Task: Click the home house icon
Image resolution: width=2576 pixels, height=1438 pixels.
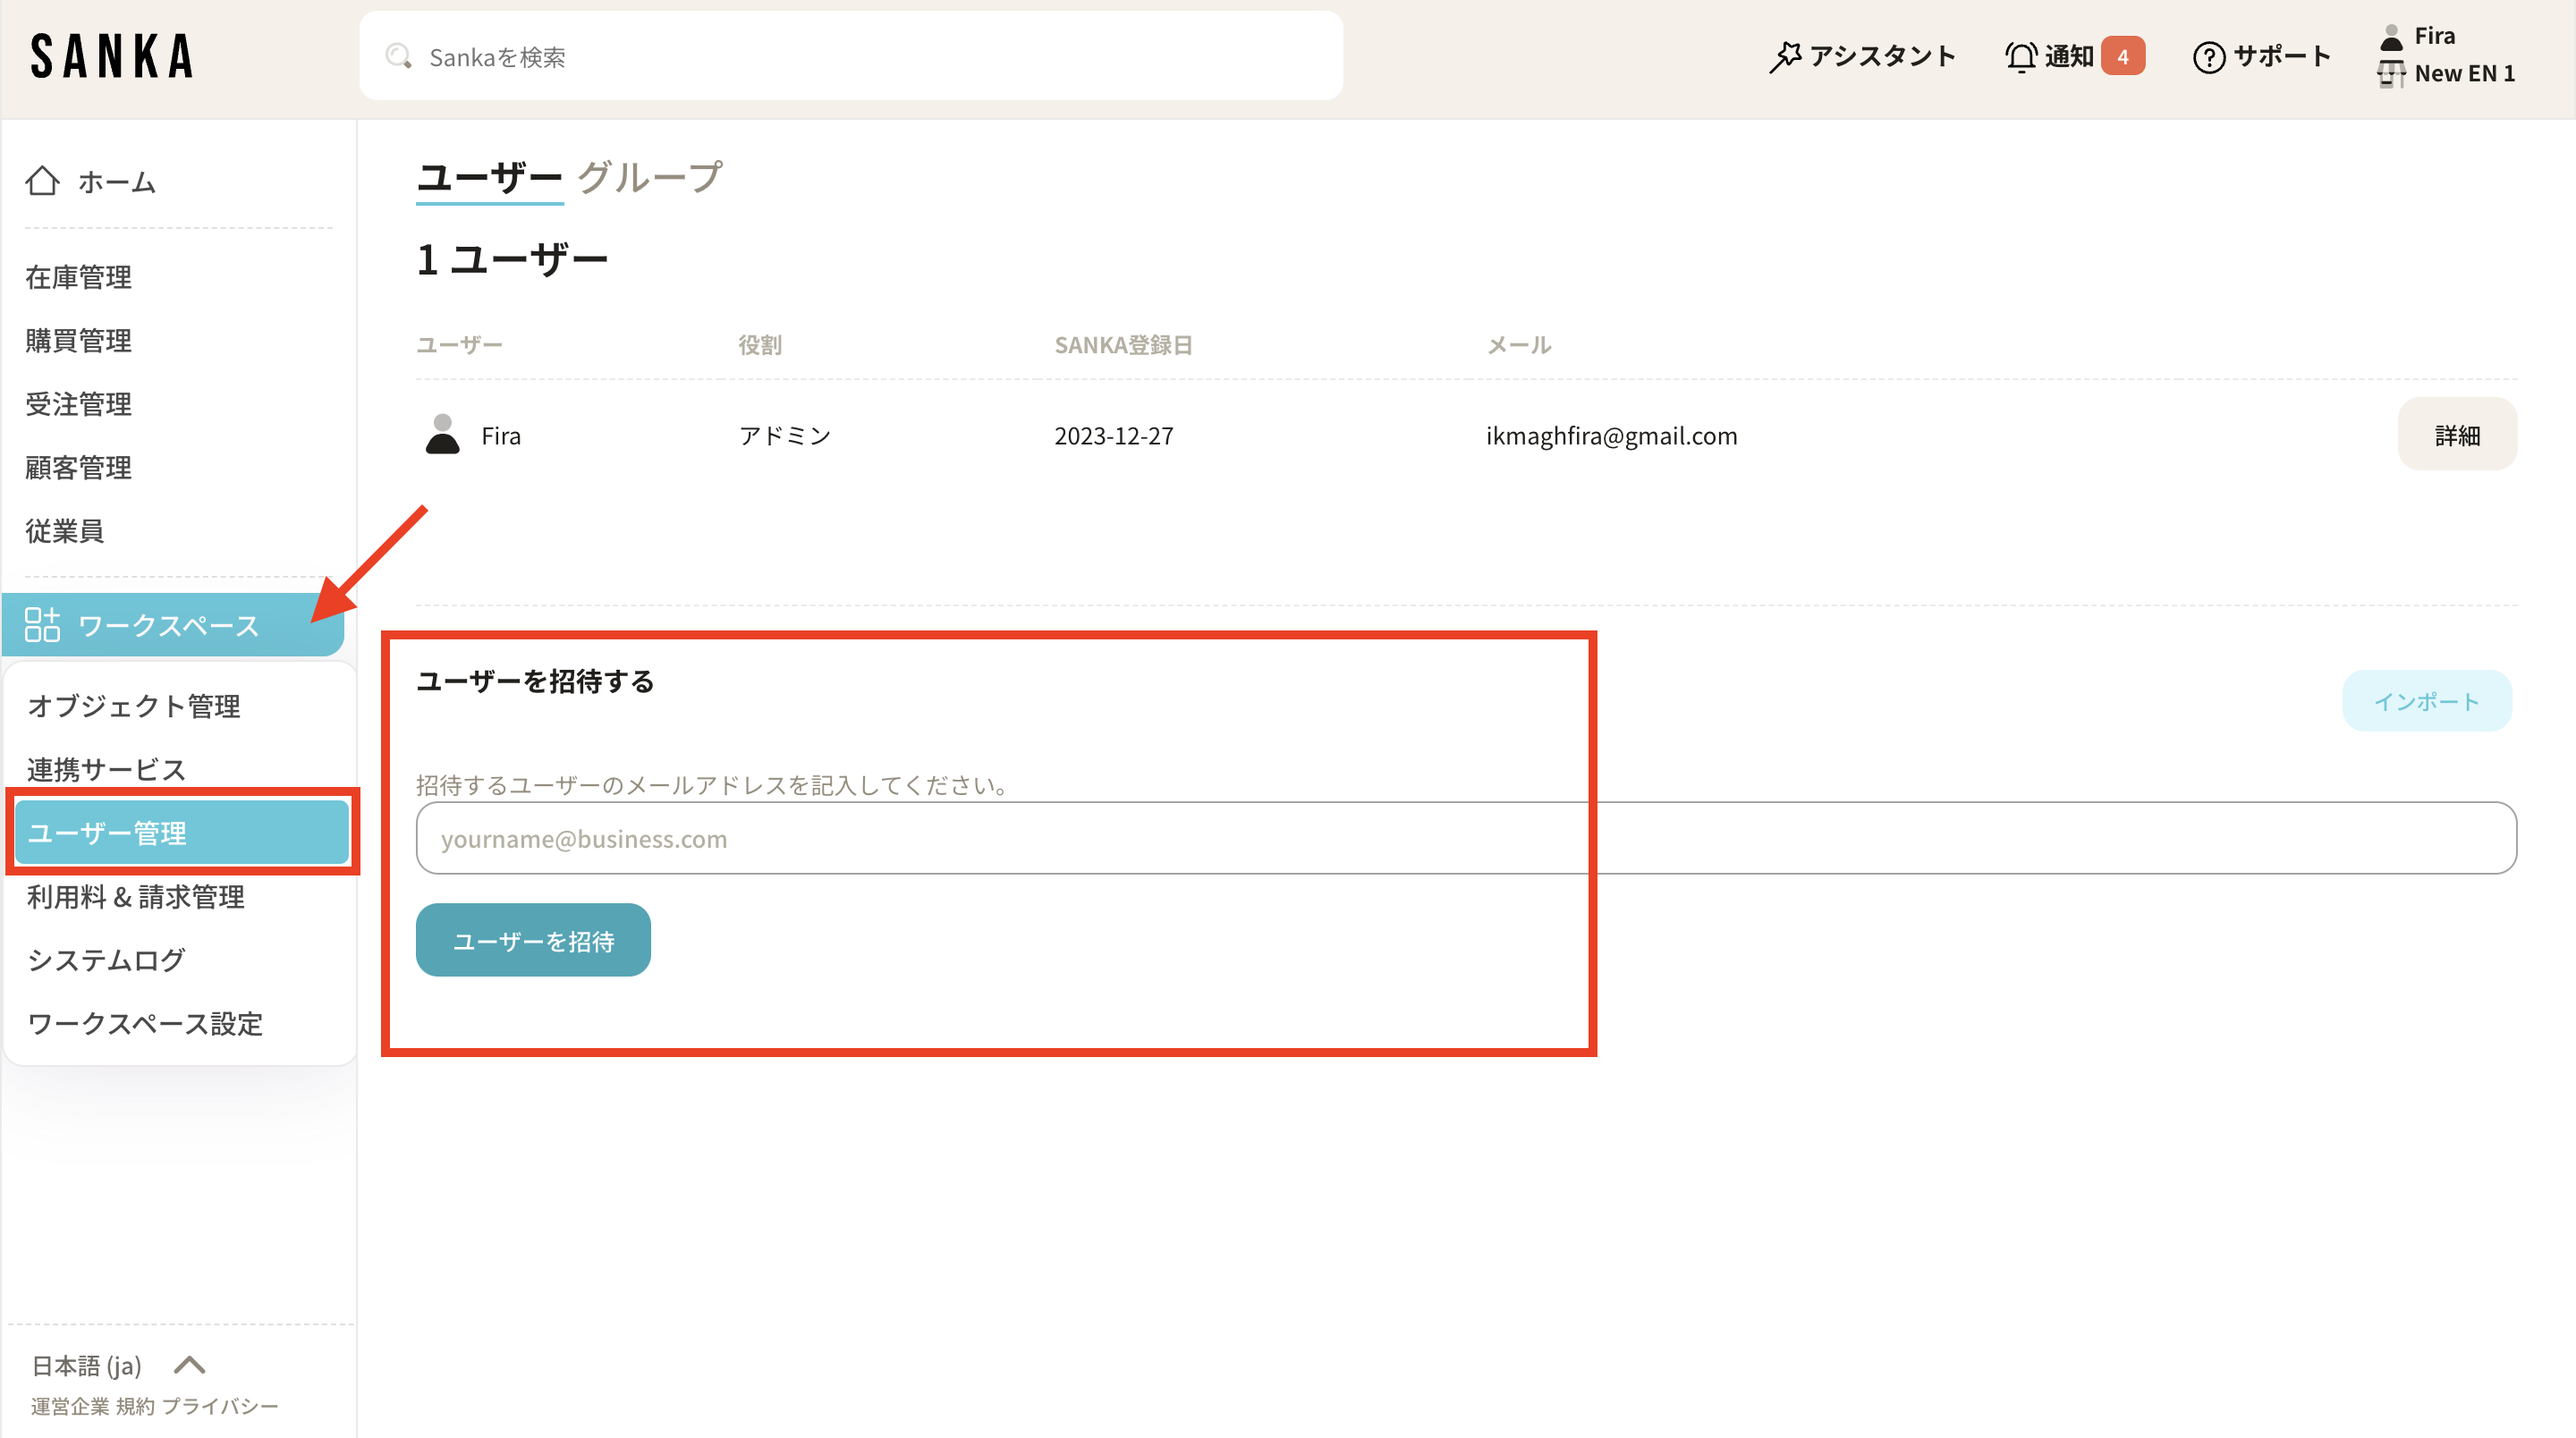Action: tap(42, 181)
